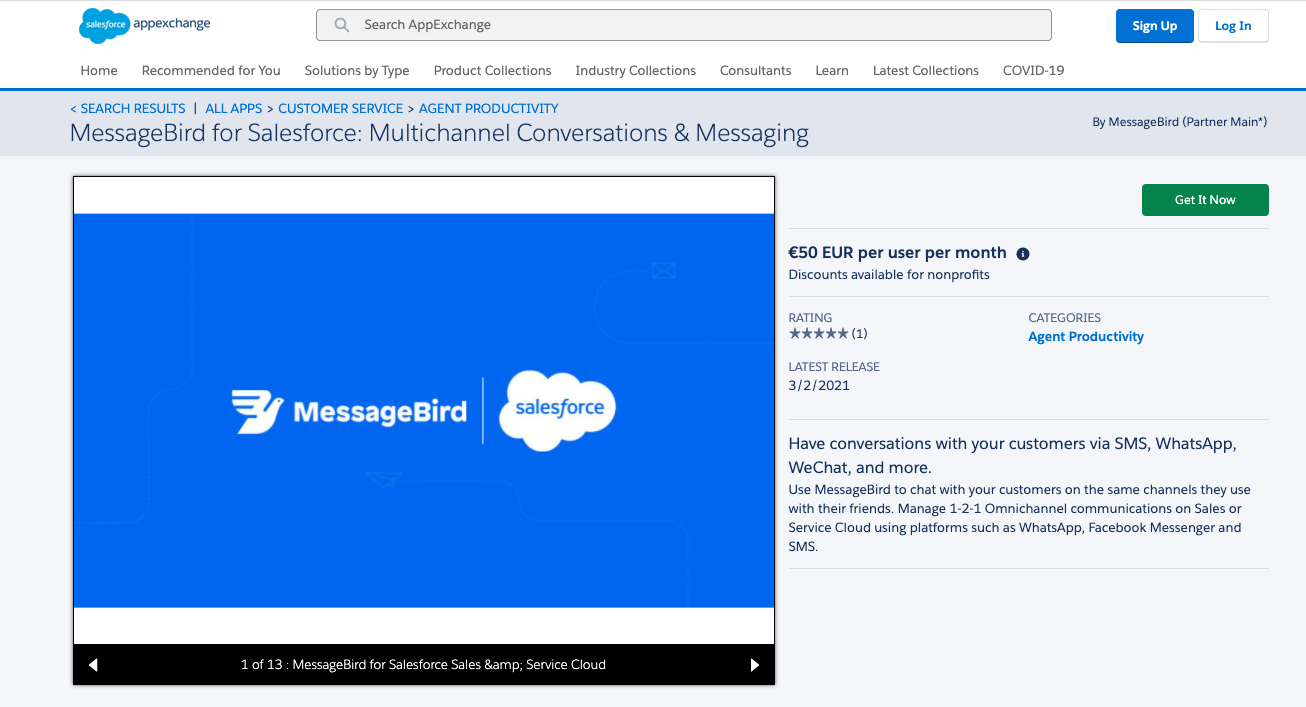Image resolution: width=1306 pixels, height=707 pixels.
Task: Open the COVID-19 menu item
Action: 1033,71
